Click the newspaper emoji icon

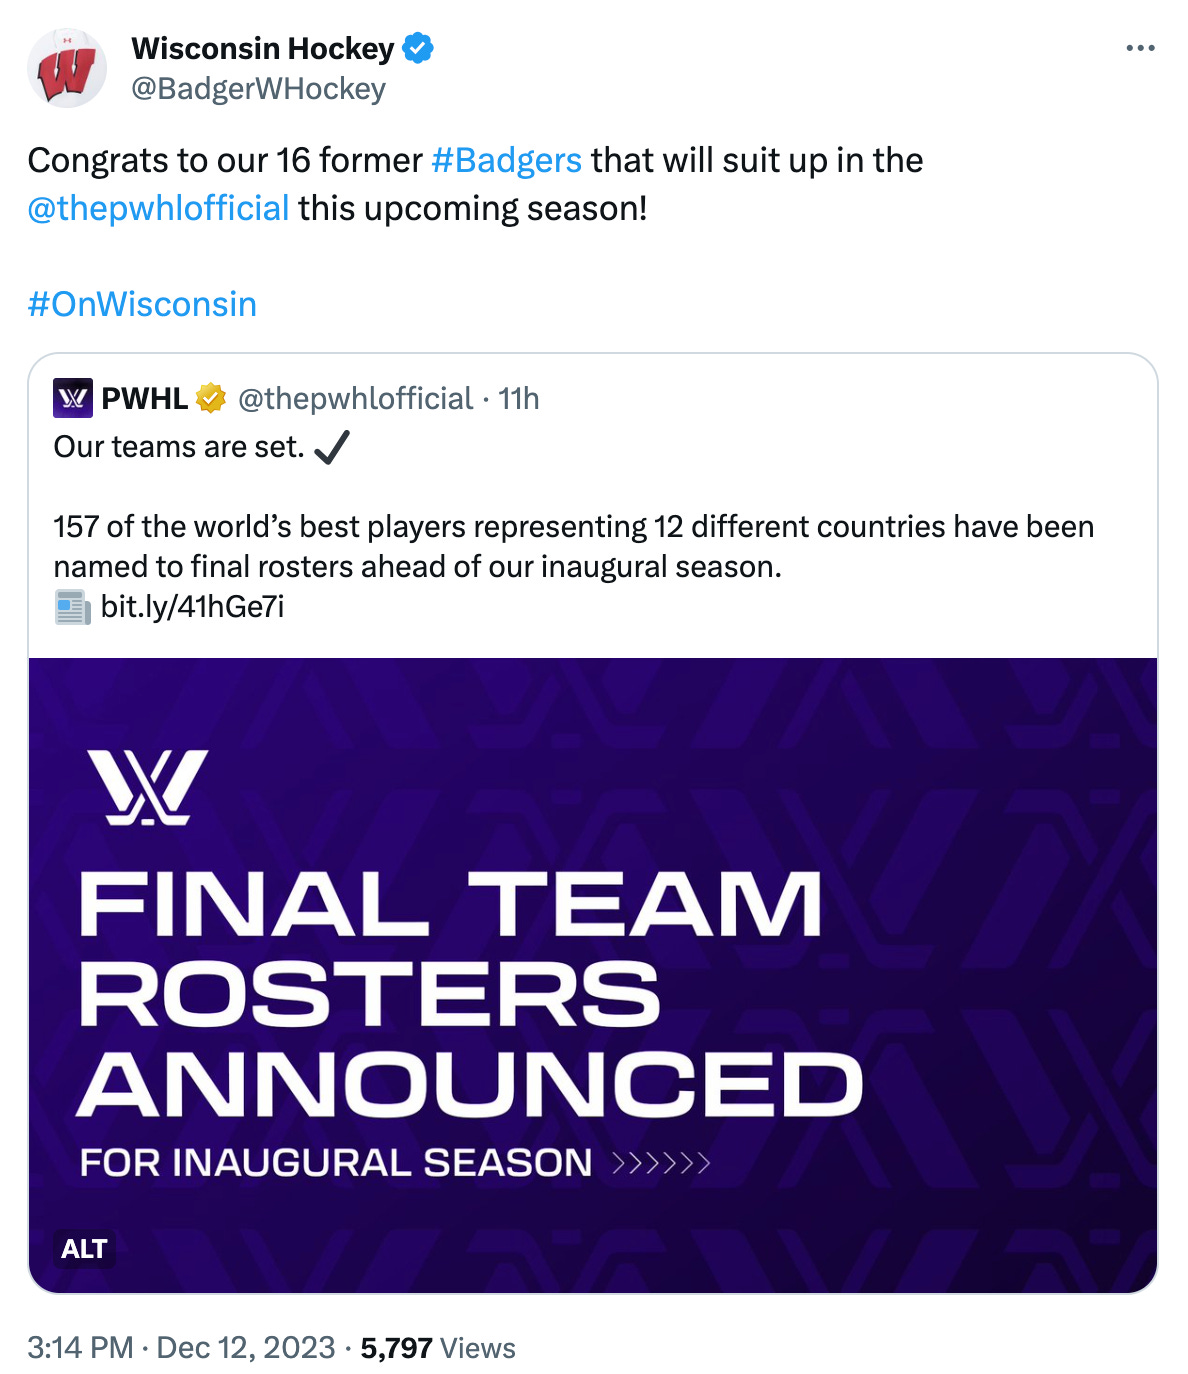pos(73,607)
